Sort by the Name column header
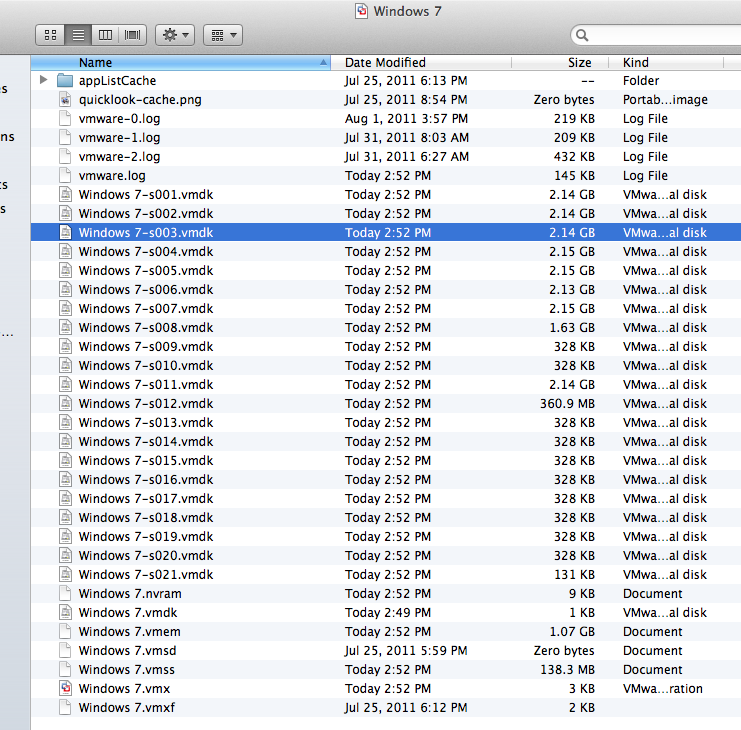741x730 pixels. tap(181, 62)
